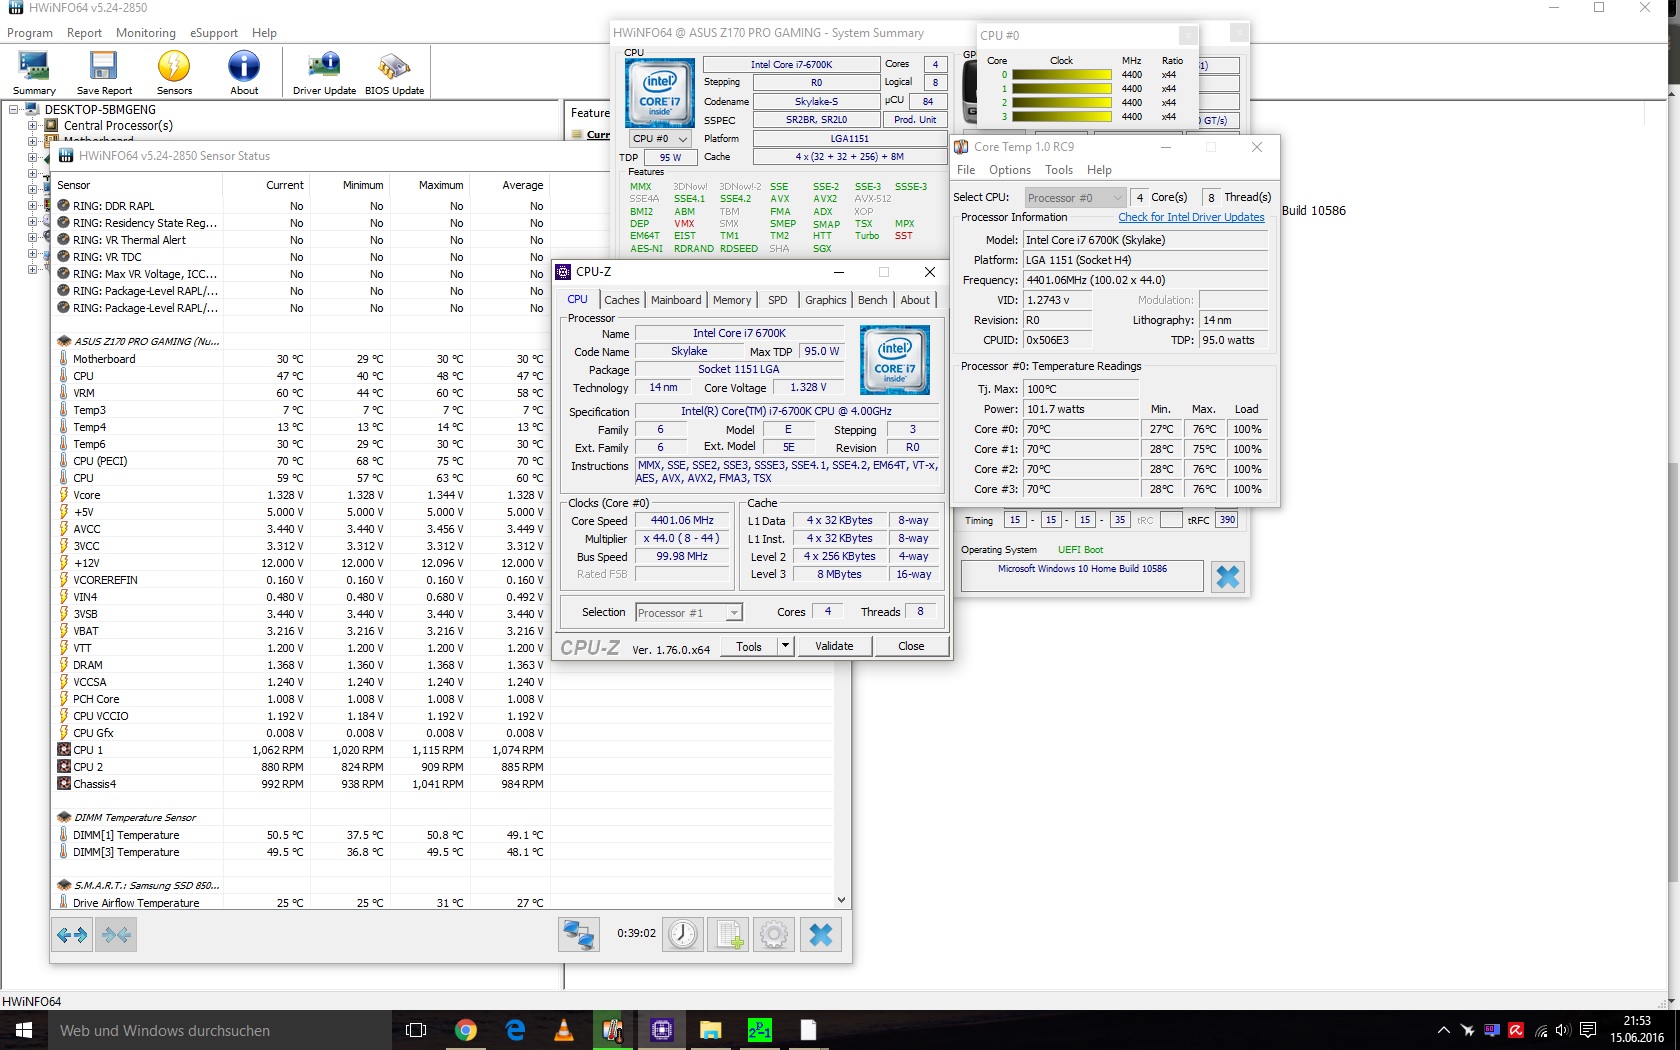The width and height of the screenshot is (1680, 1050).
Task: Click the network monitors icon in Sensor Status
Action: [x=579, y=935]
